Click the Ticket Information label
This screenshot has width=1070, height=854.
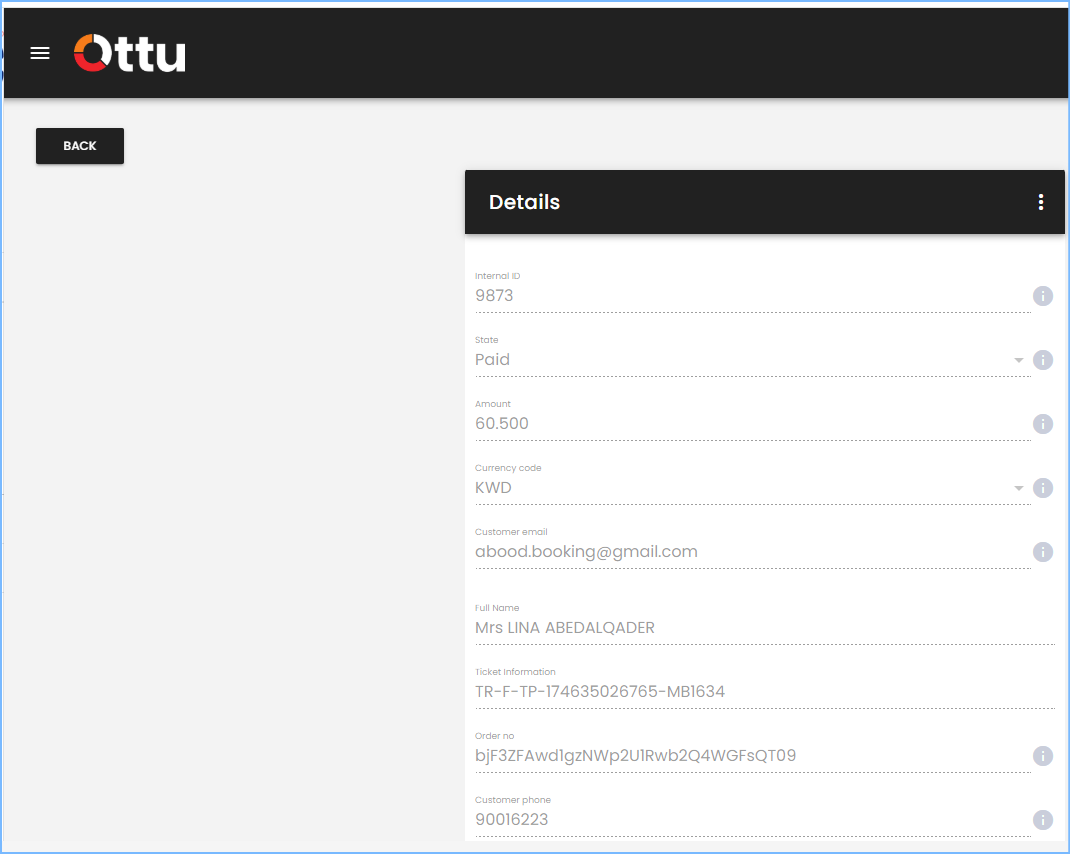point(515,672)
